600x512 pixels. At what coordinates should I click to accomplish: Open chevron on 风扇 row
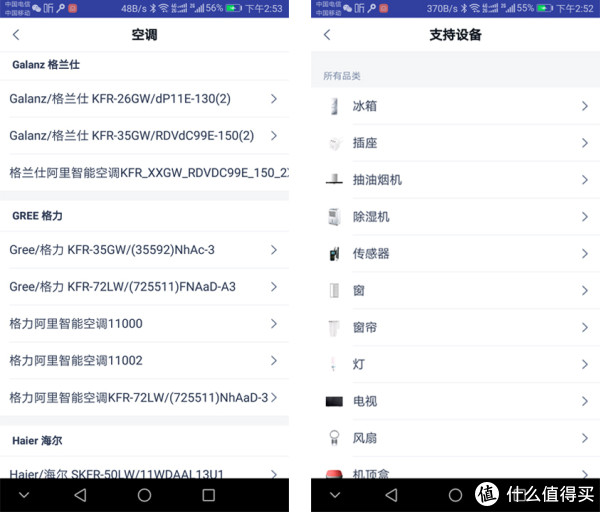coord(585,438)
